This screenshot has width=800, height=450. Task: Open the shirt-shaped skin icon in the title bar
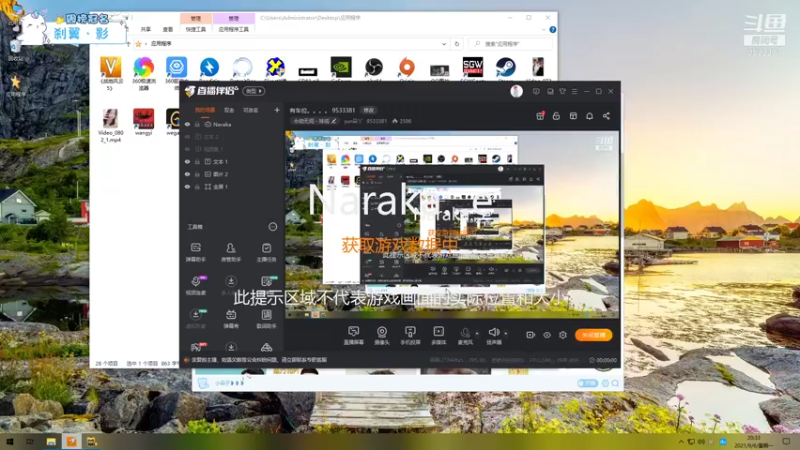coord(562,91)
